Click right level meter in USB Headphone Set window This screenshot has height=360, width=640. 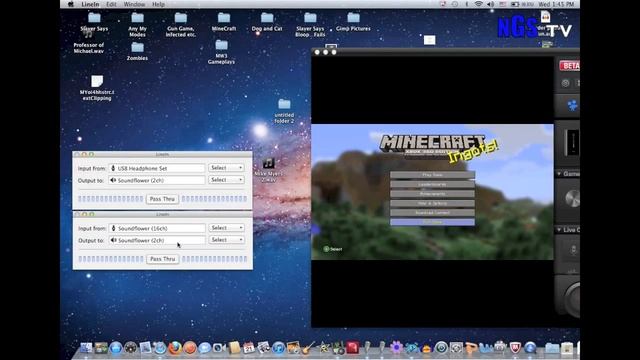click(x=214, y=199)
